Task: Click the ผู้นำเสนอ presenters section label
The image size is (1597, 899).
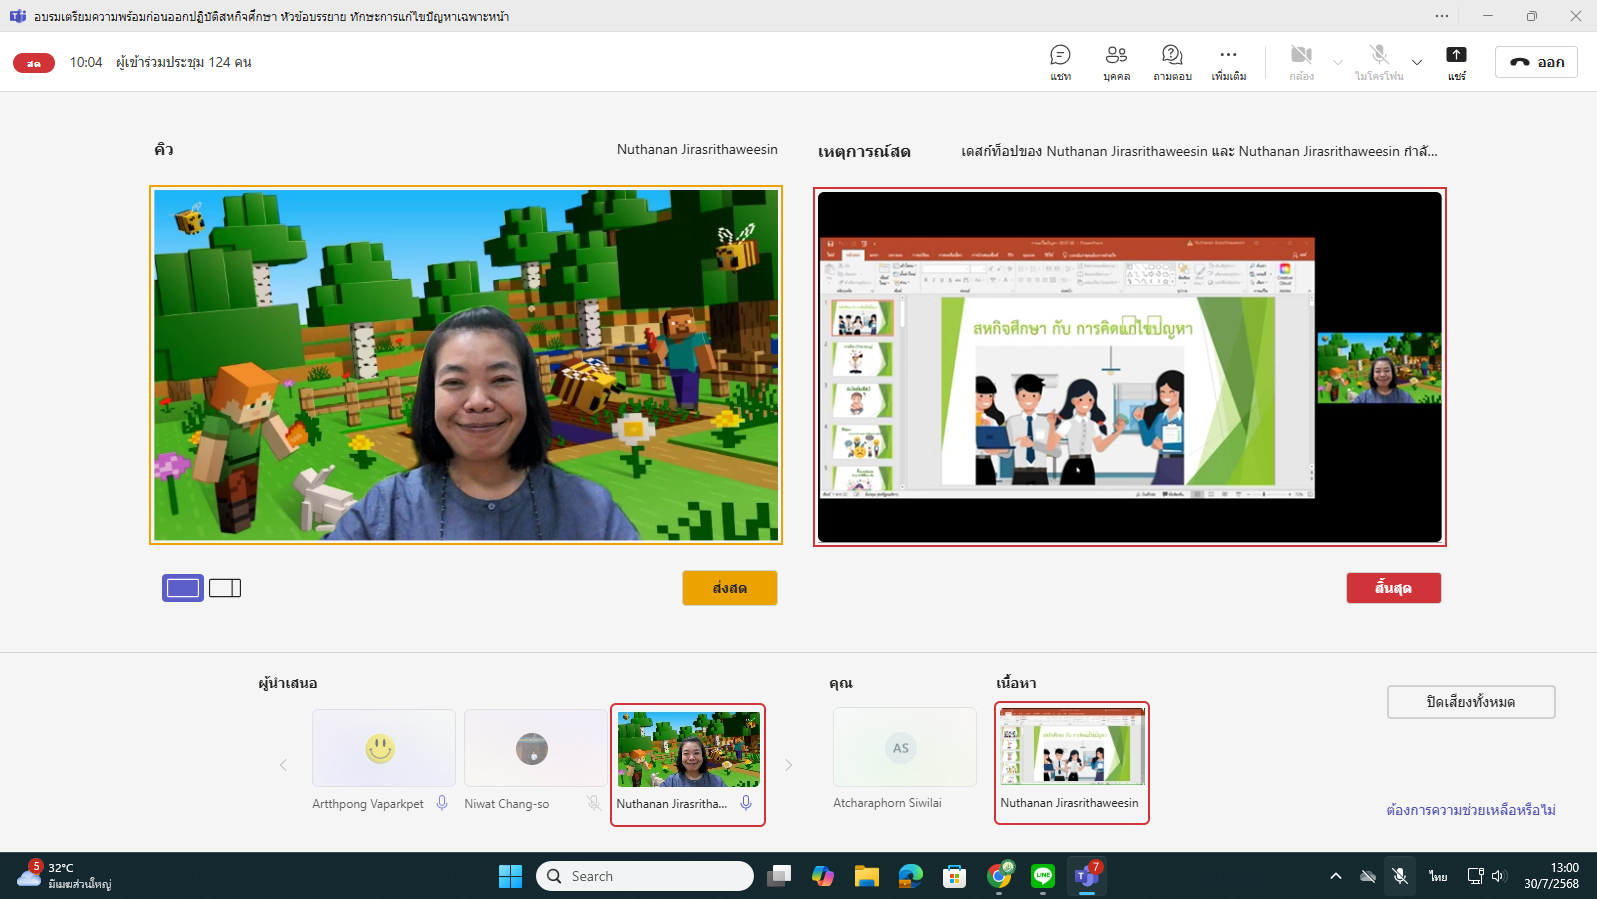Action: click(288, 683)
